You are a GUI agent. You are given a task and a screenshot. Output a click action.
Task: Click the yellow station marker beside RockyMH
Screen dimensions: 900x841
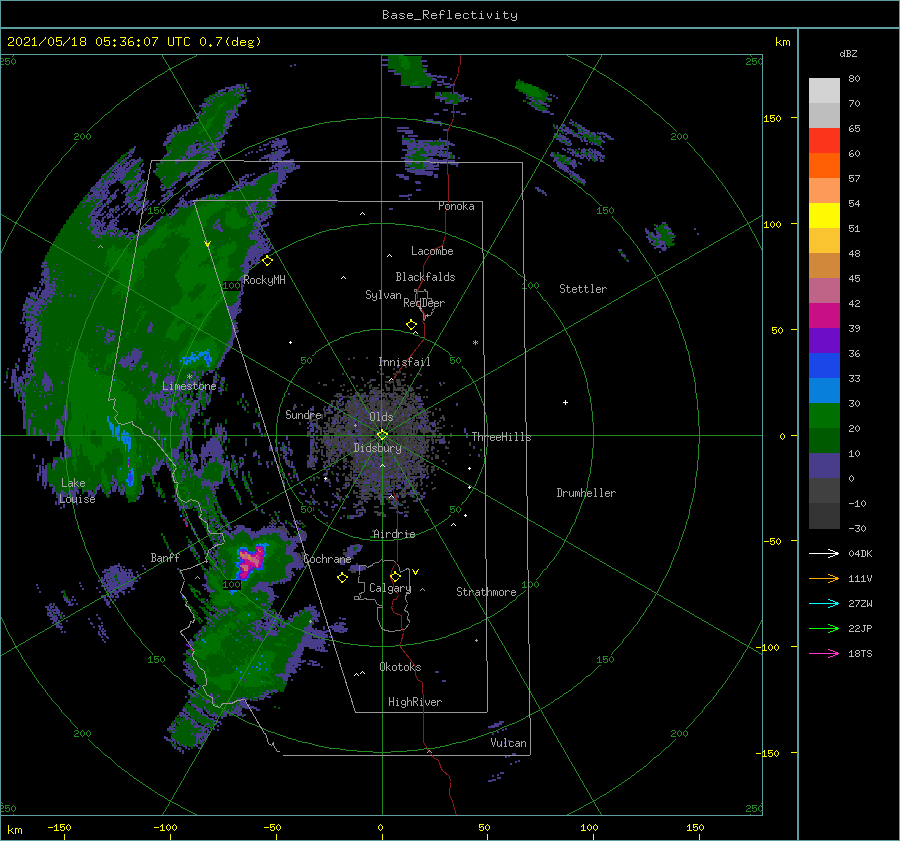coord(267,261)
